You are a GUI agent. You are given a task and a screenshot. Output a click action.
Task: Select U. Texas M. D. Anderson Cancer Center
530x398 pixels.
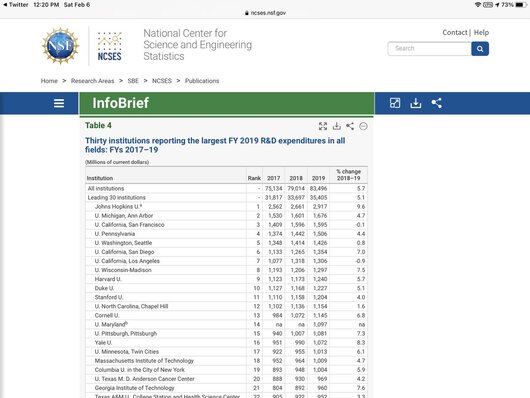click(x=226, y=379)
